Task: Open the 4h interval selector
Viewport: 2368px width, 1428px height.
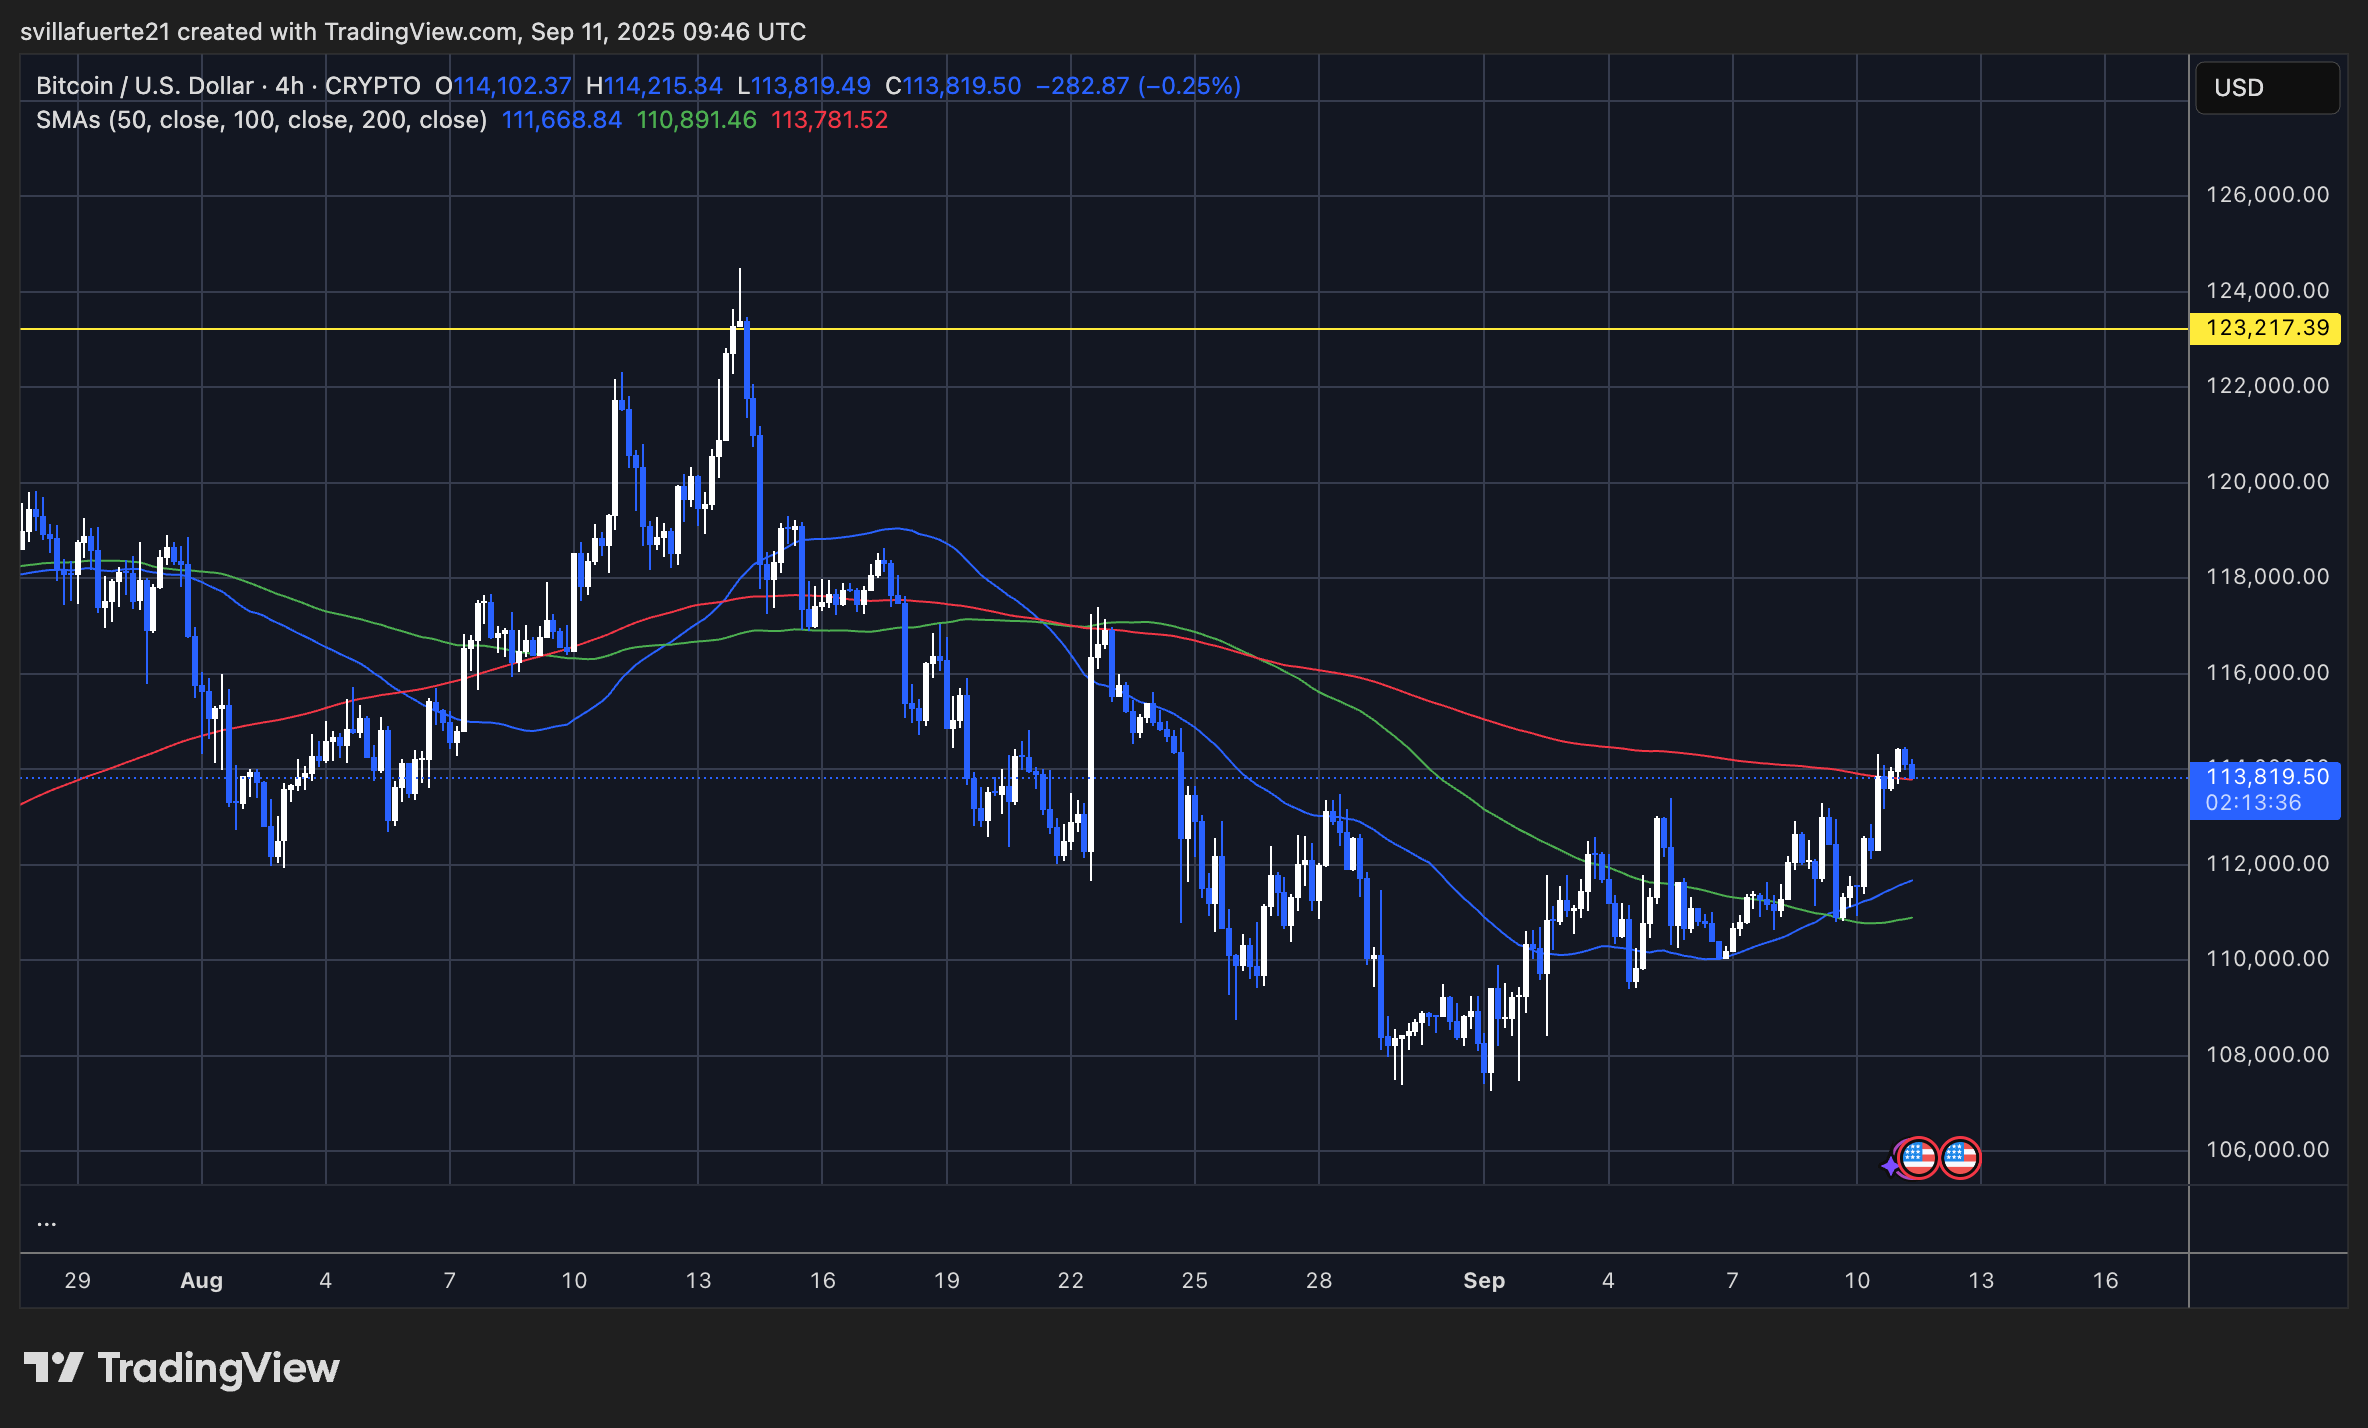Action: 288,86
